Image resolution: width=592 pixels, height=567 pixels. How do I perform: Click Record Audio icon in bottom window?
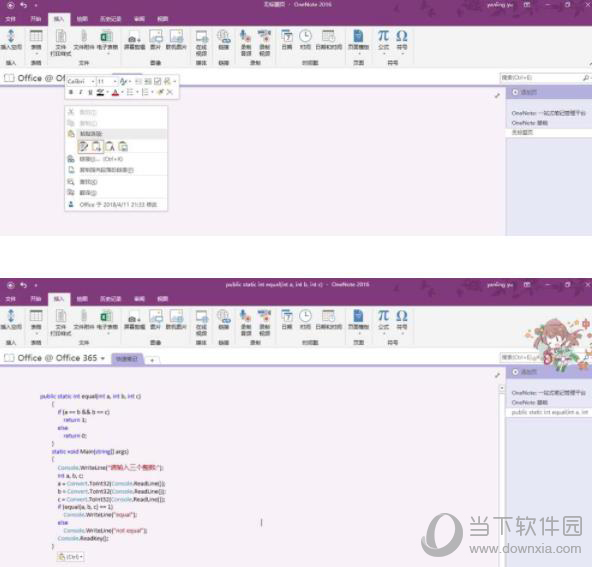coord(245,316)
